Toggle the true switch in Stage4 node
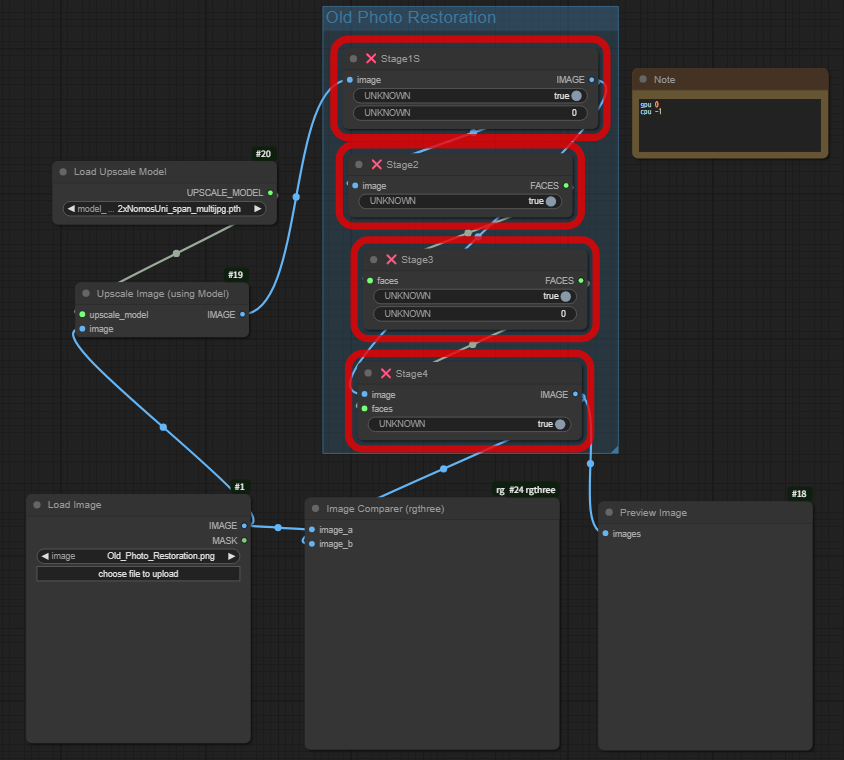The width and height of the screenshot is (844, 760). point(559,424)
